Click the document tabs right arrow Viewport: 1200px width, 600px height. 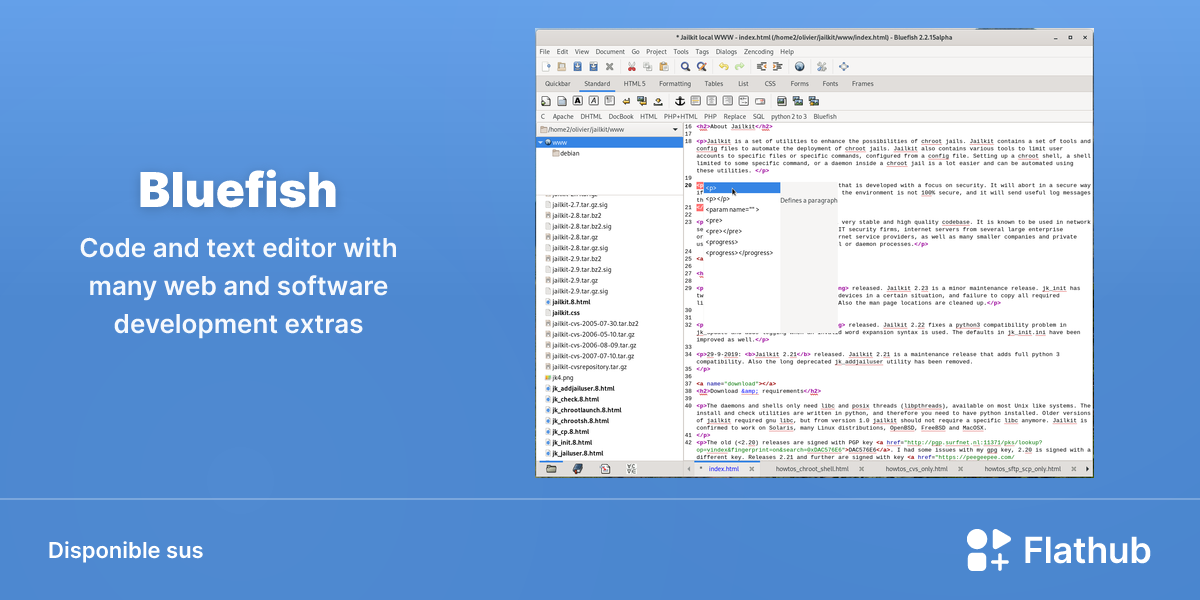click(x=1088, y=468)
